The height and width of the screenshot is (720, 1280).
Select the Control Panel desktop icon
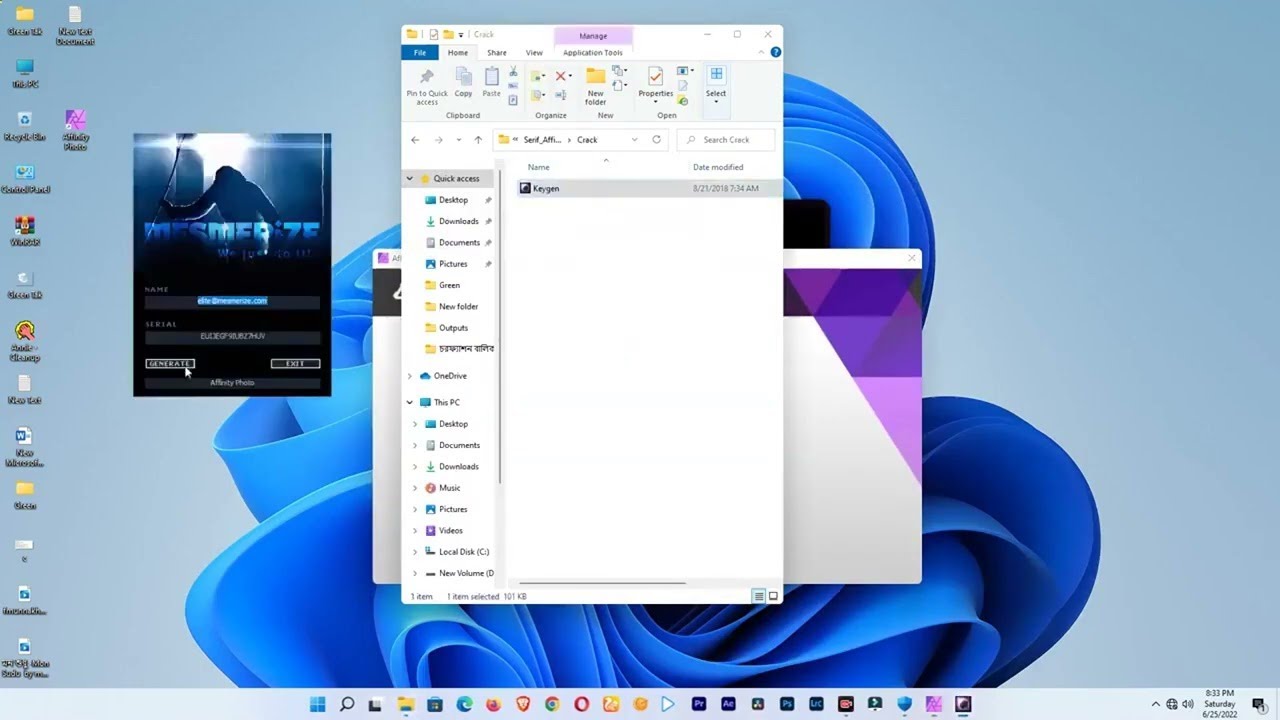[x=25, y=179]
